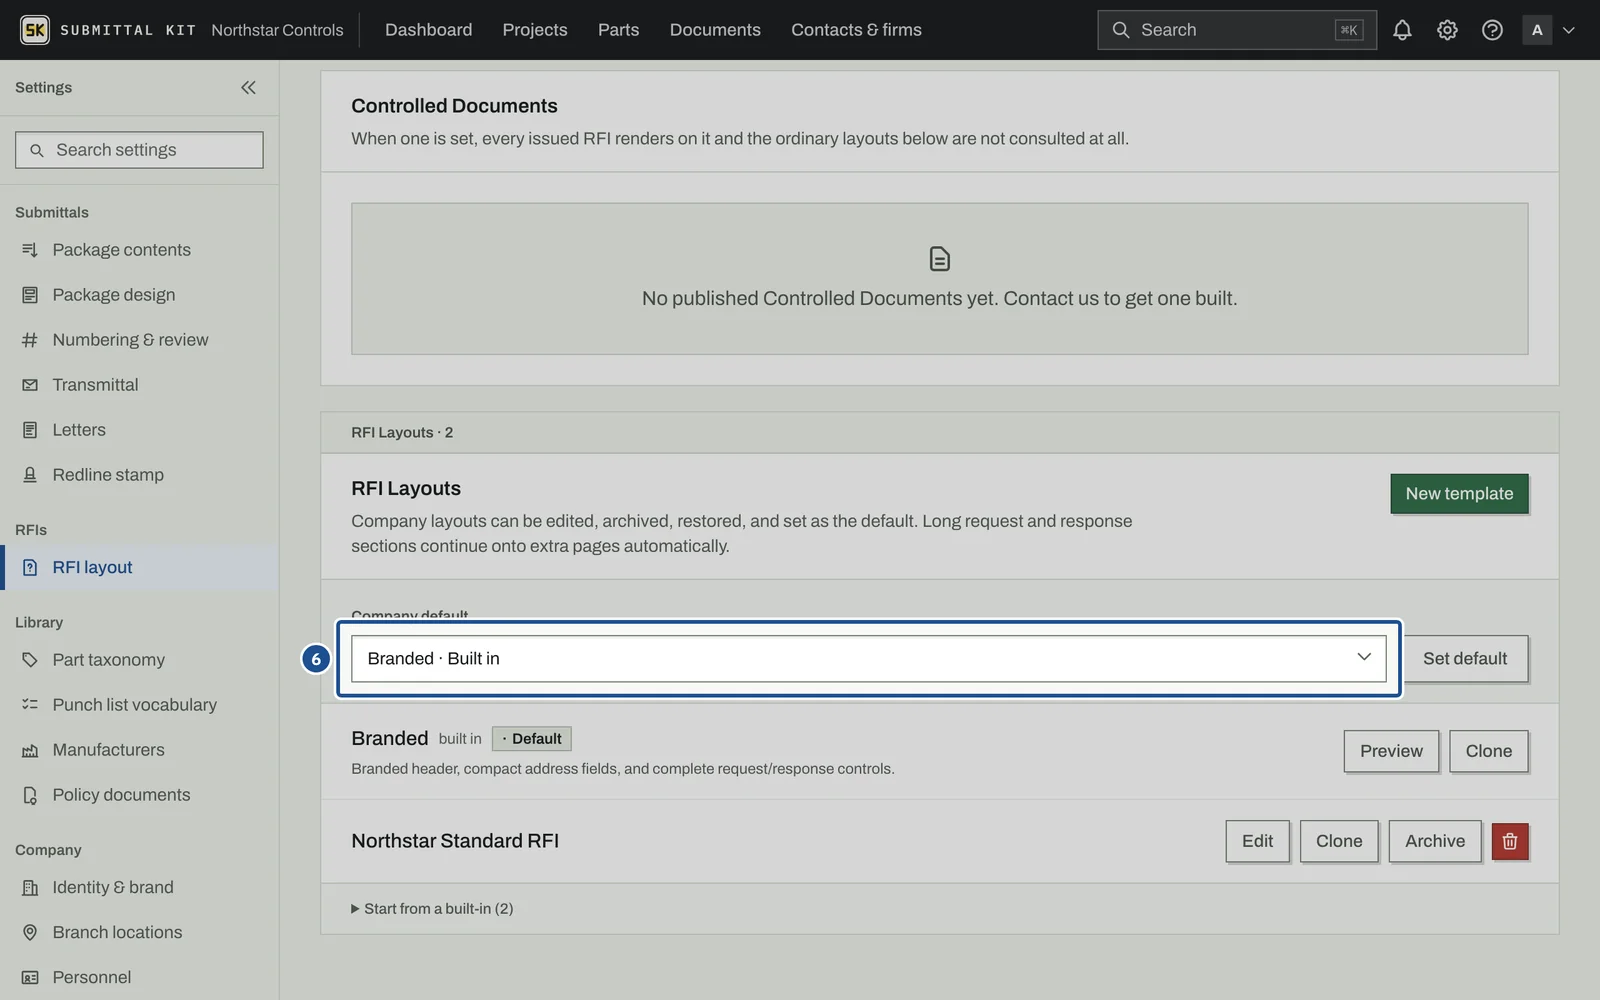Click the Numbering & review hash icon

30,340
